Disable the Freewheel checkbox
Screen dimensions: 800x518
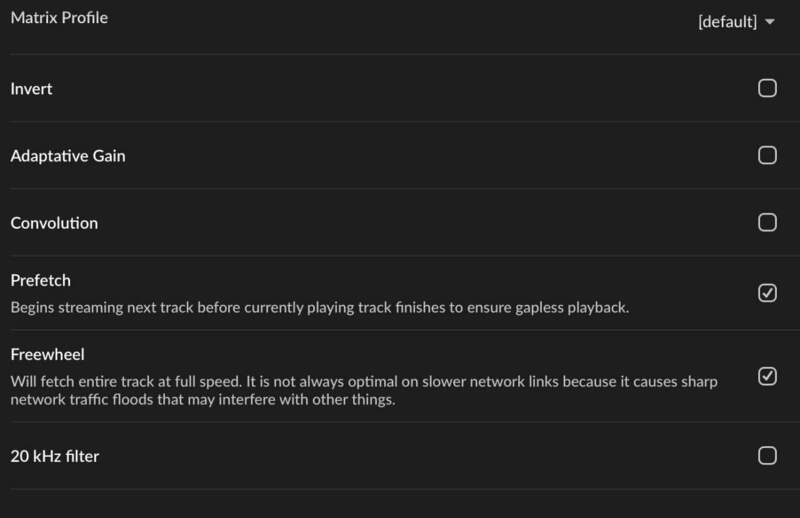click(x=767, y=376)
